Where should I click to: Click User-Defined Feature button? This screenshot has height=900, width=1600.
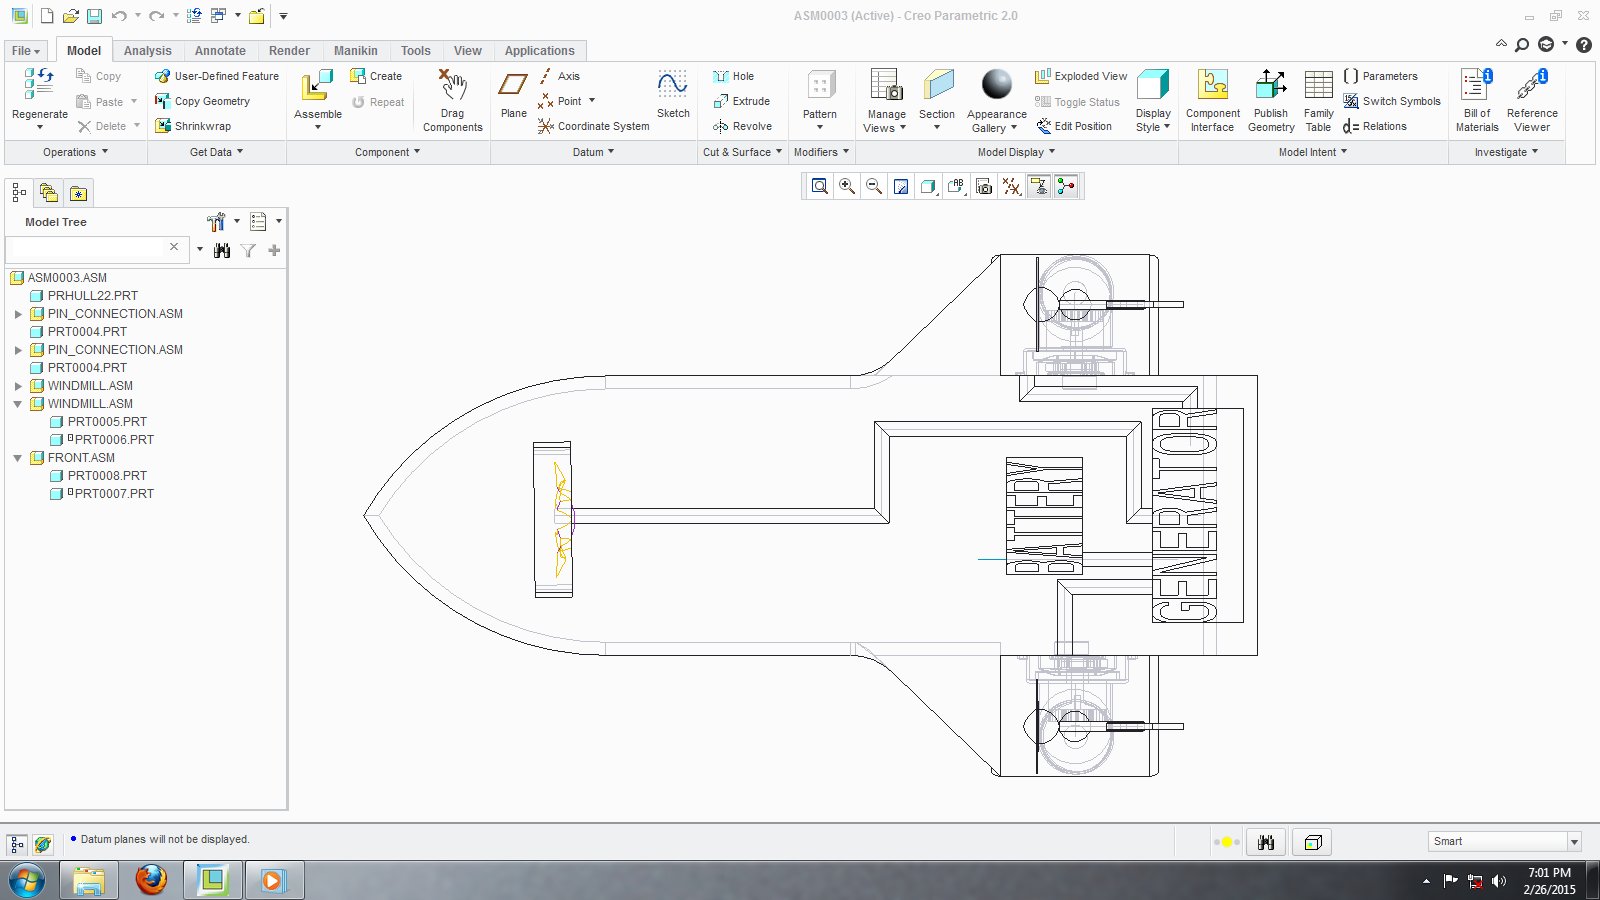(x=217, y=76)
